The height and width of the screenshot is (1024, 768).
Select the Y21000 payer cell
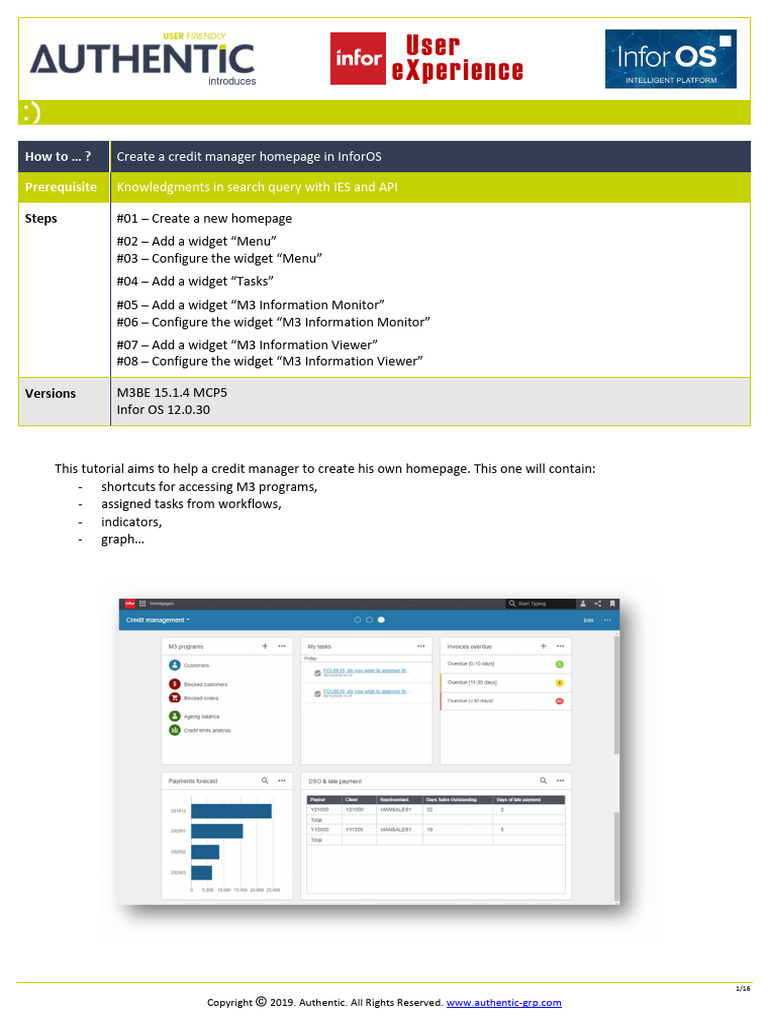[x=324, y=810]
